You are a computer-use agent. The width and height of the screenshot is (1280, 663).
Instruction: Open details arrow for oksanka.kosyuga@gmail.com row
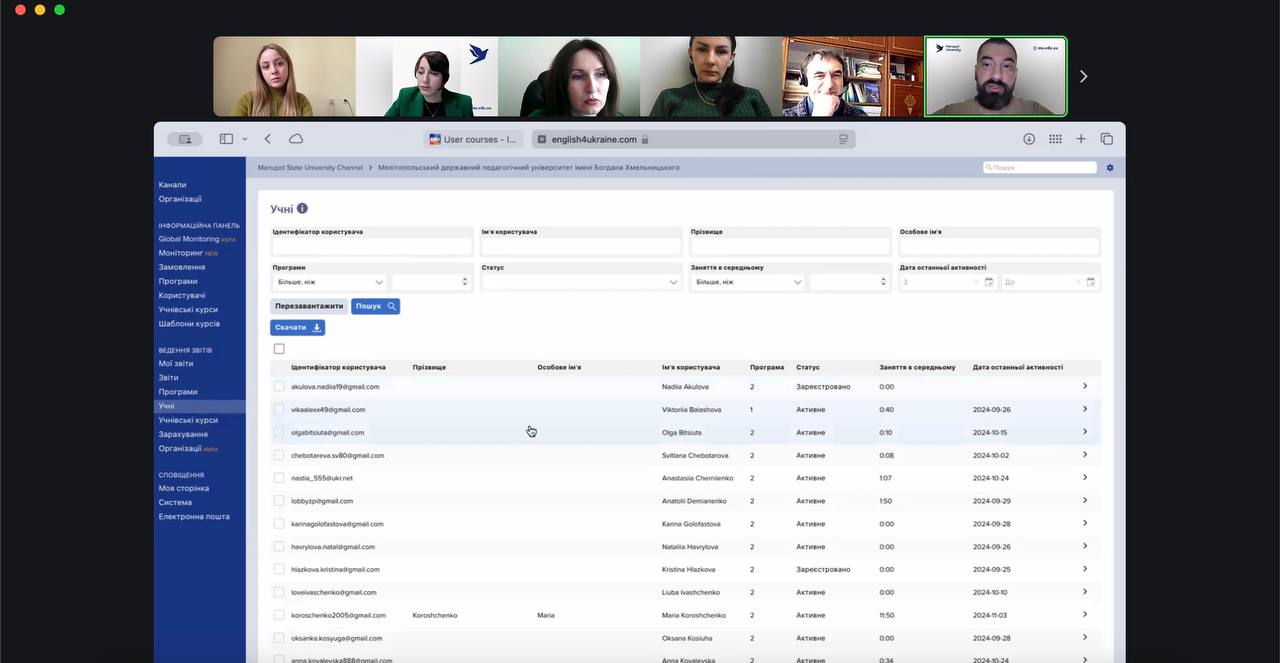pos(1085,638)
